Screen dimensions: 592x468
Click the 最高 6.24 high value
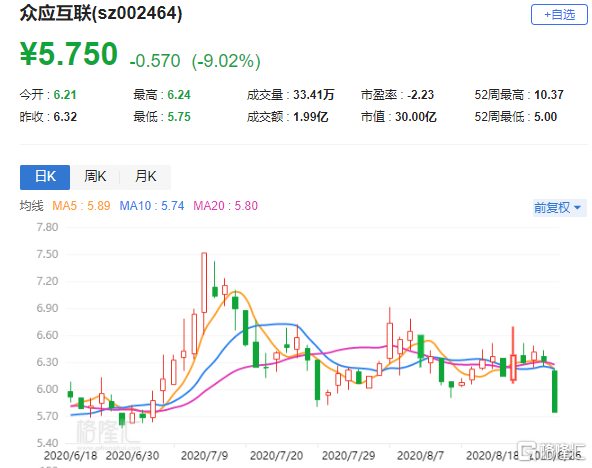(162, 95)
